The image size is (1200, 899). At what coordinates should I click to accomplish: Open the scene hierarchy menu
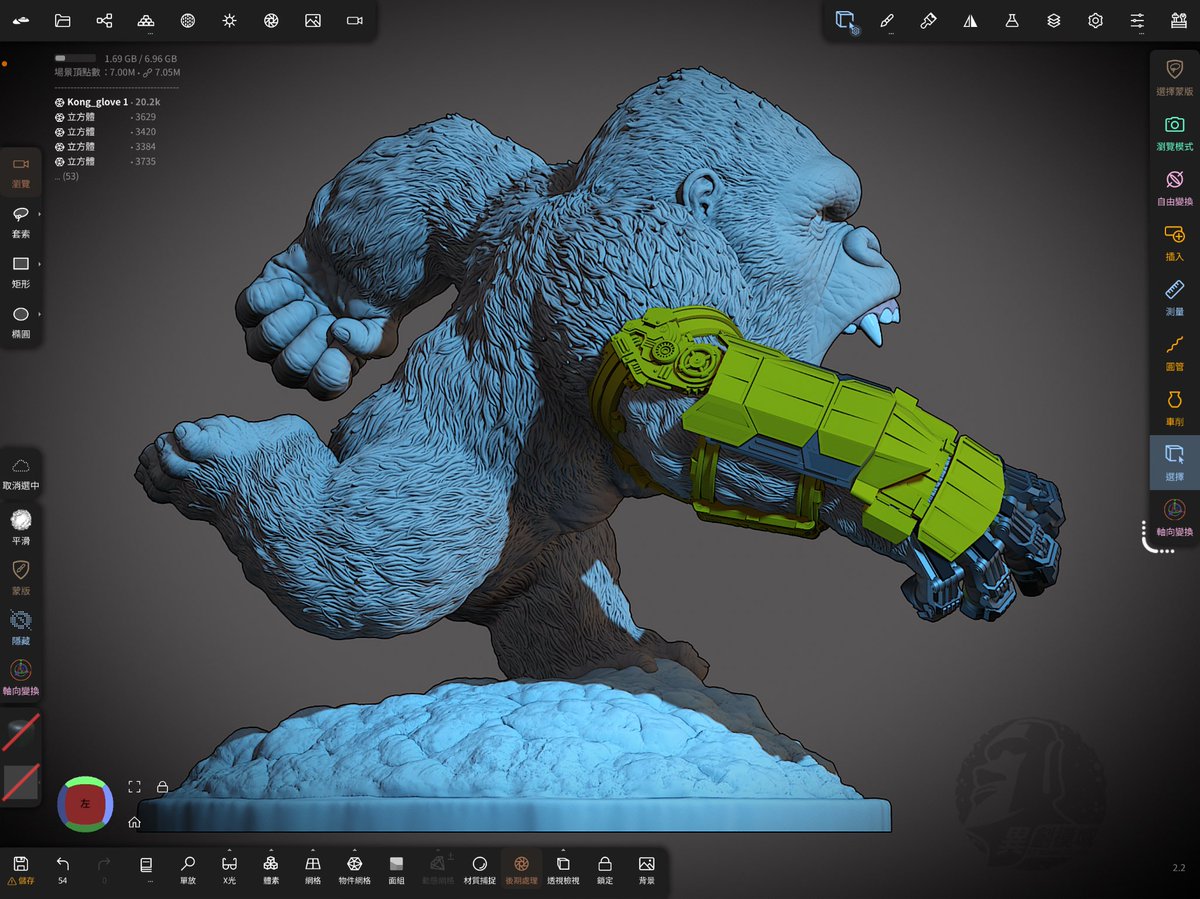[104, 20]
